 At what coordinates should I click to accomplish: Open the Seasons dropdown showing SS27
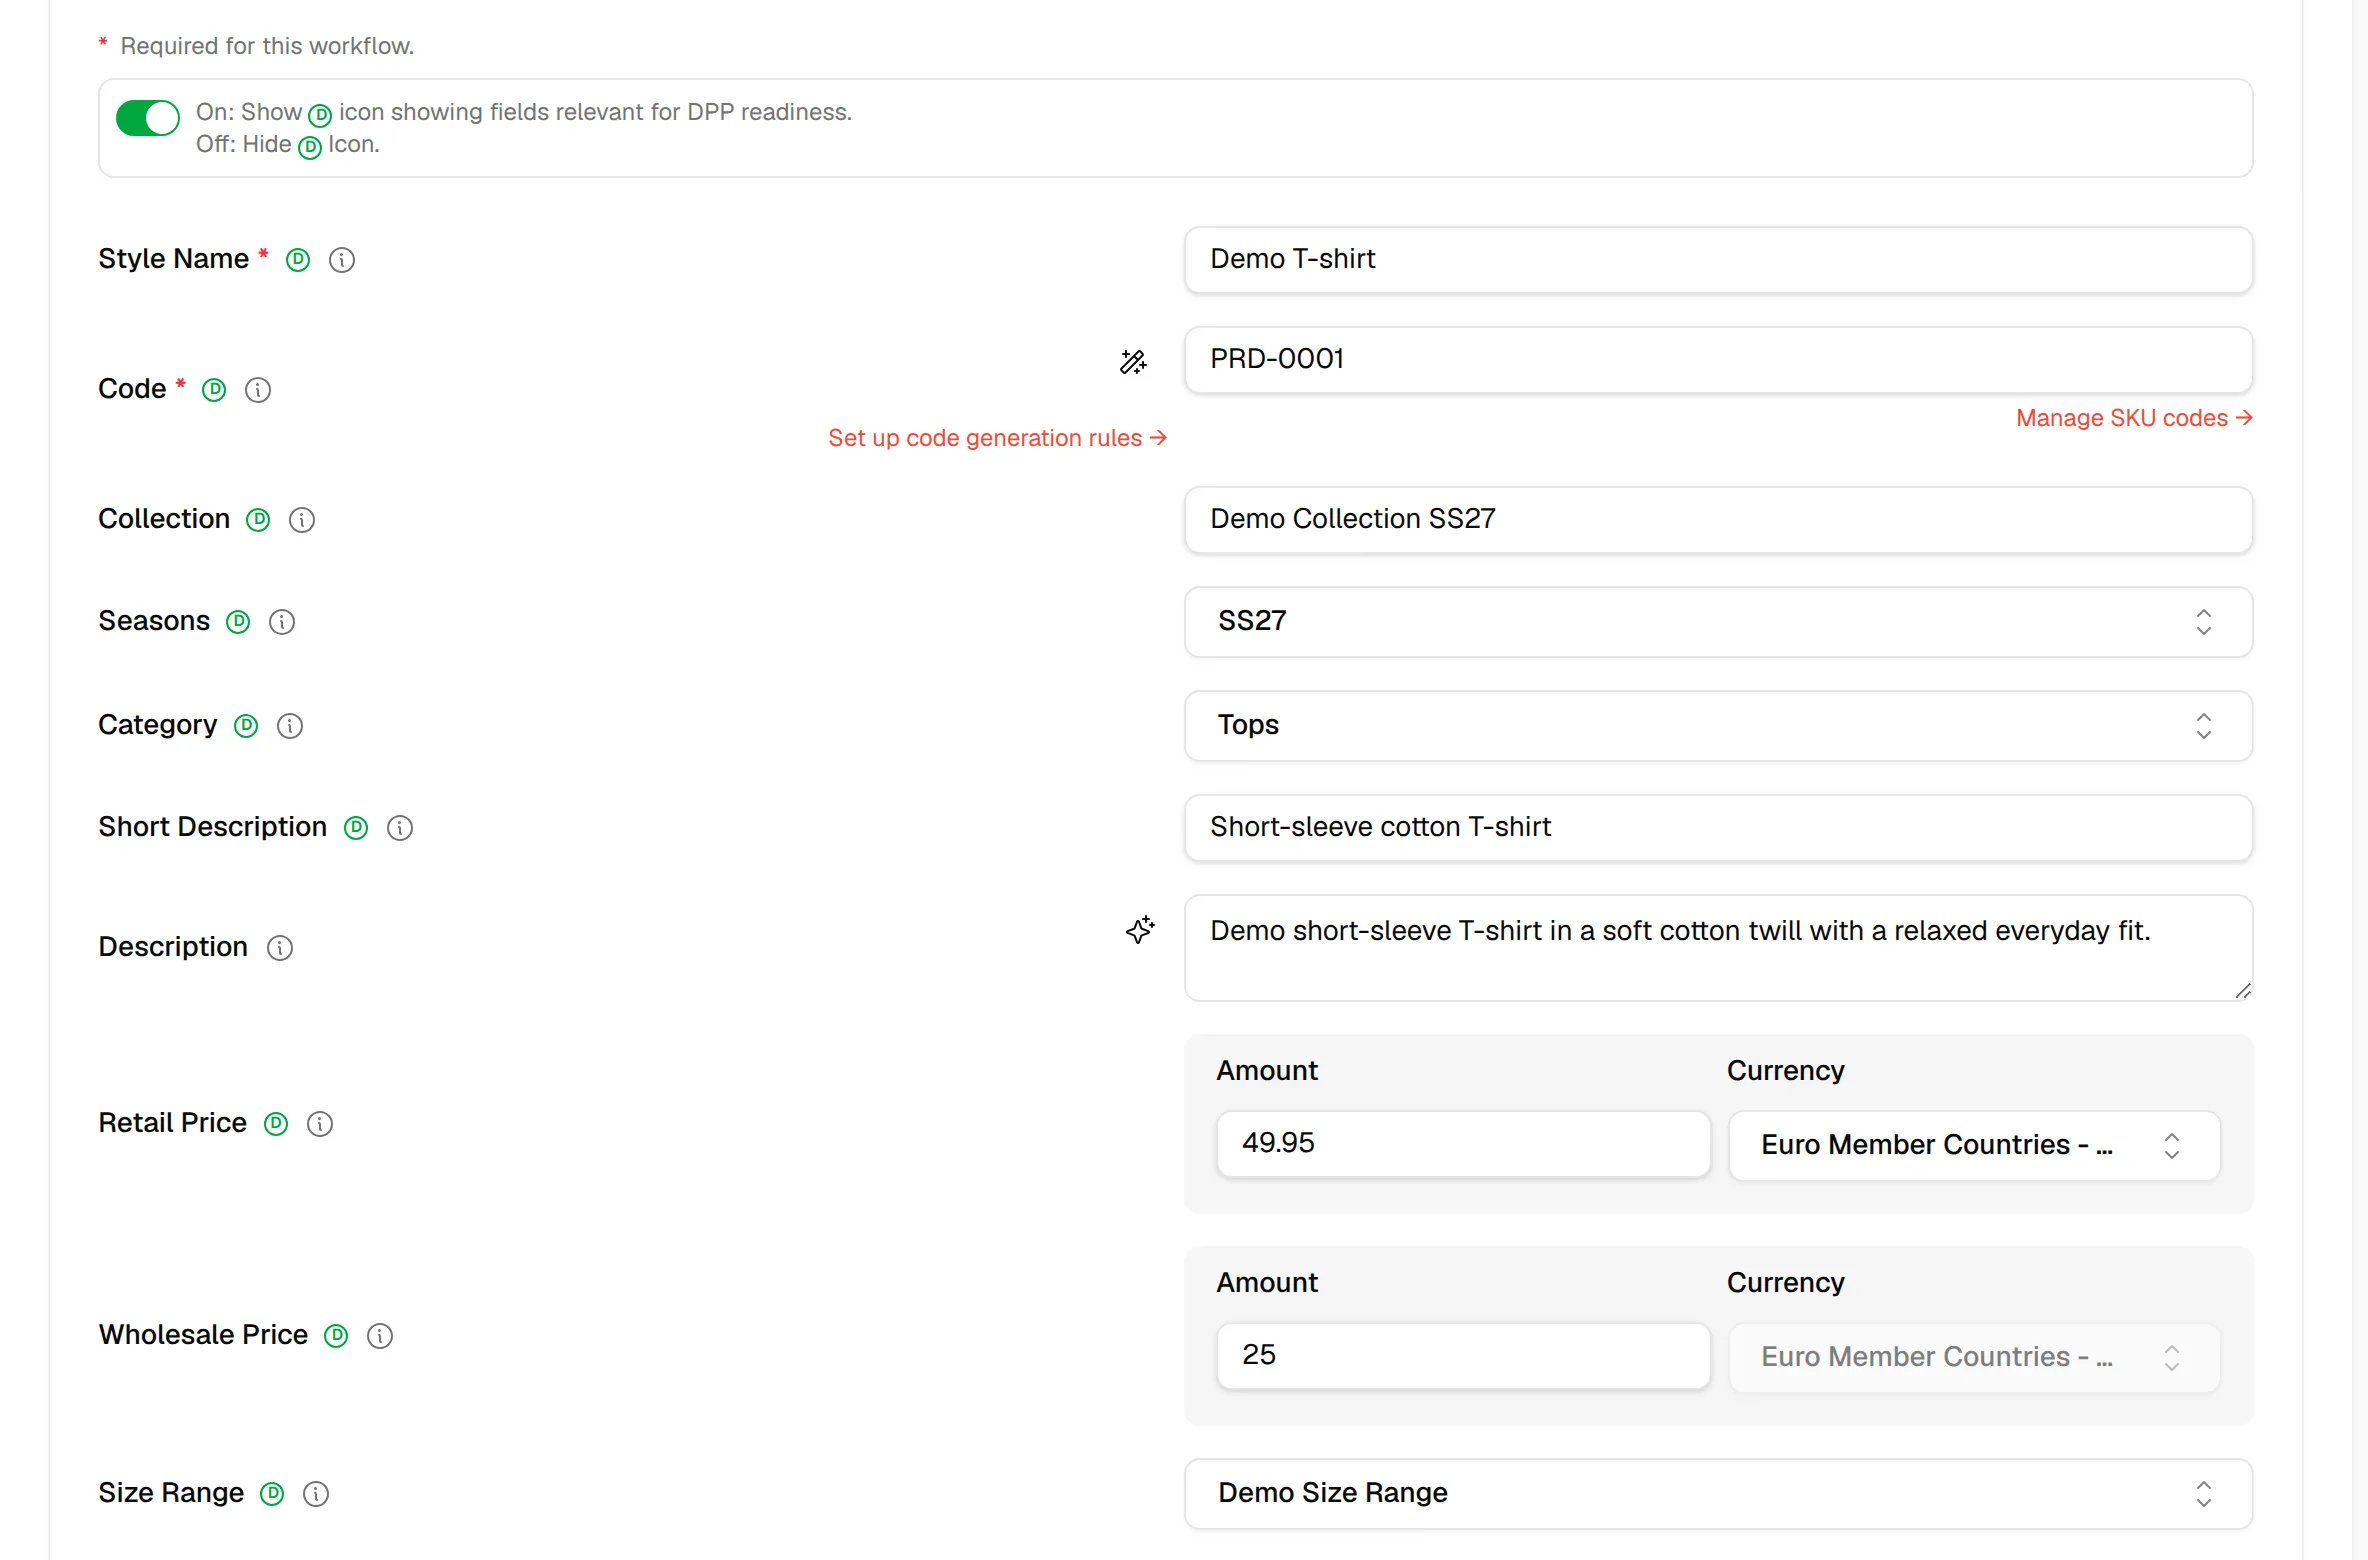point(1718,622)
